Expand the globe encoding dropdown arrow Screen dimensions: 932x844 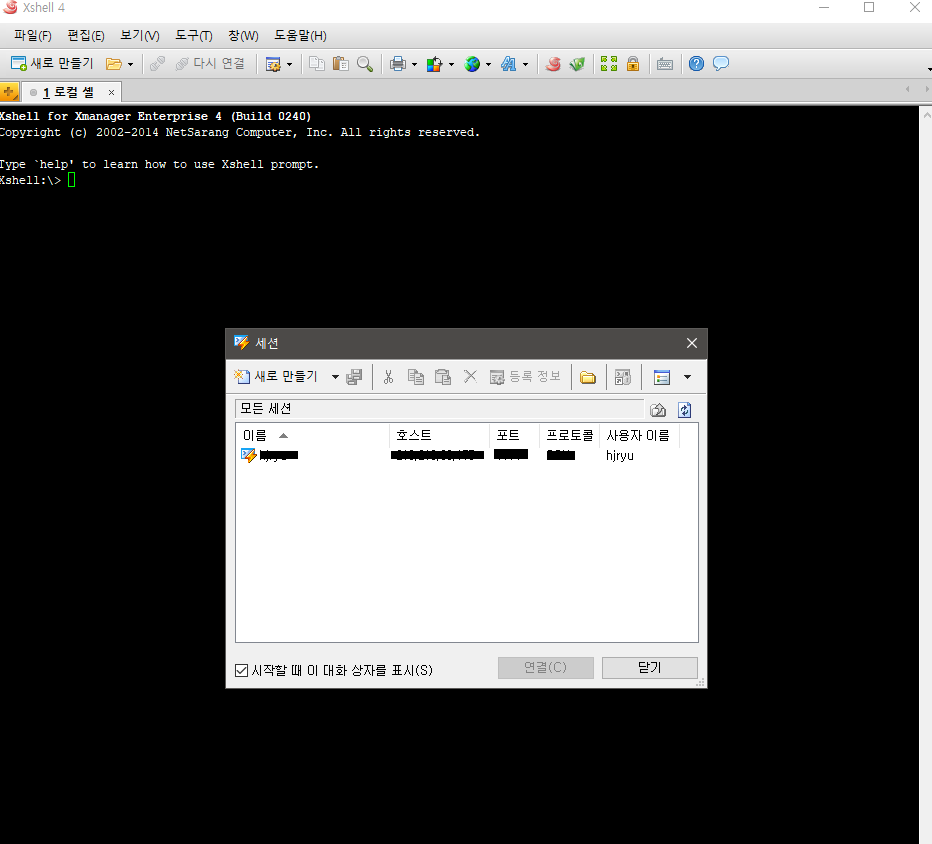488,64
